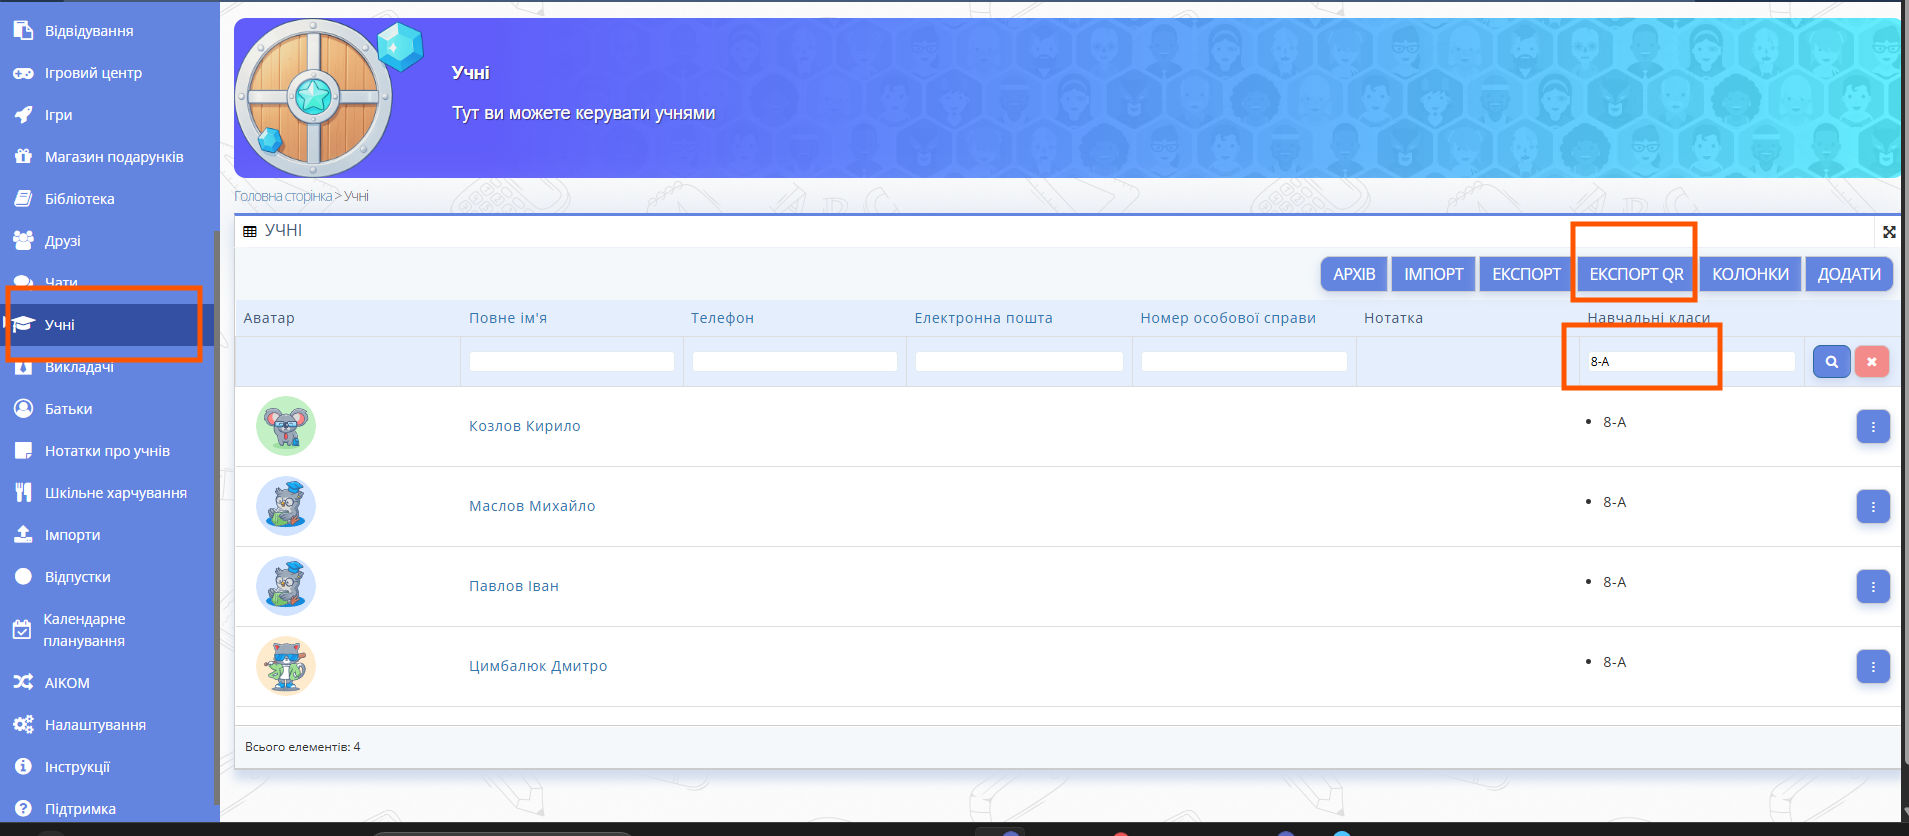Focus the Повне ім'я filter field
1909x836 pixels.
coord(571,362)
